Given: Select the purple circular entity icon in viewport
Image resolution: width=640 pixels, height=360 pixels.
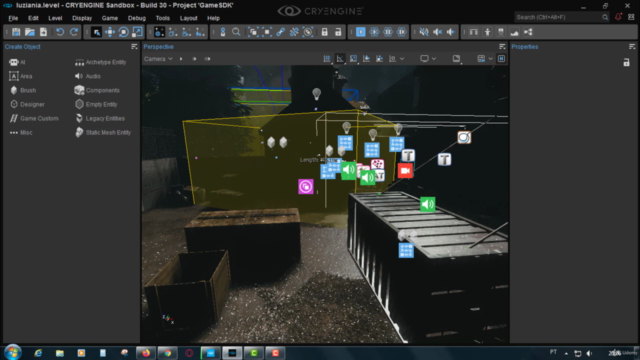Looking at the screenshot, I should click(306, 187).
